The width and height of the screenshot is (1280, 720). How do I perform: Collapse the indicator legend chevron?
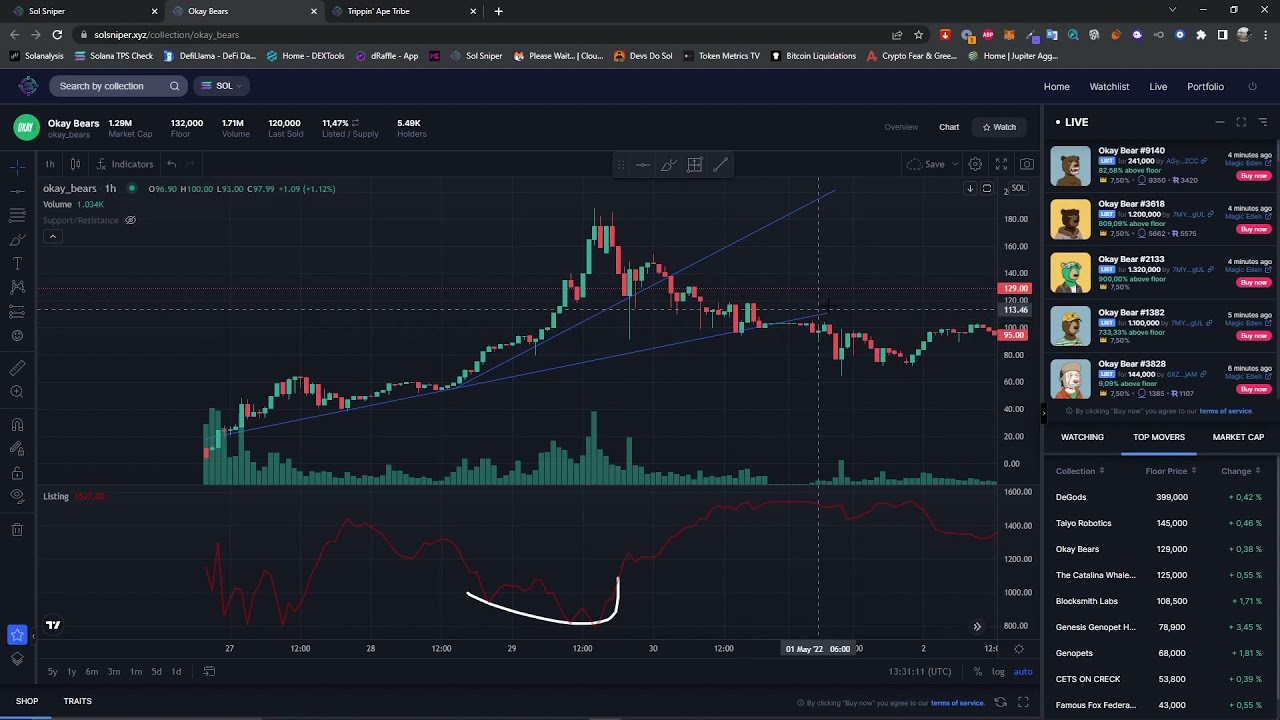click(52, 237)
